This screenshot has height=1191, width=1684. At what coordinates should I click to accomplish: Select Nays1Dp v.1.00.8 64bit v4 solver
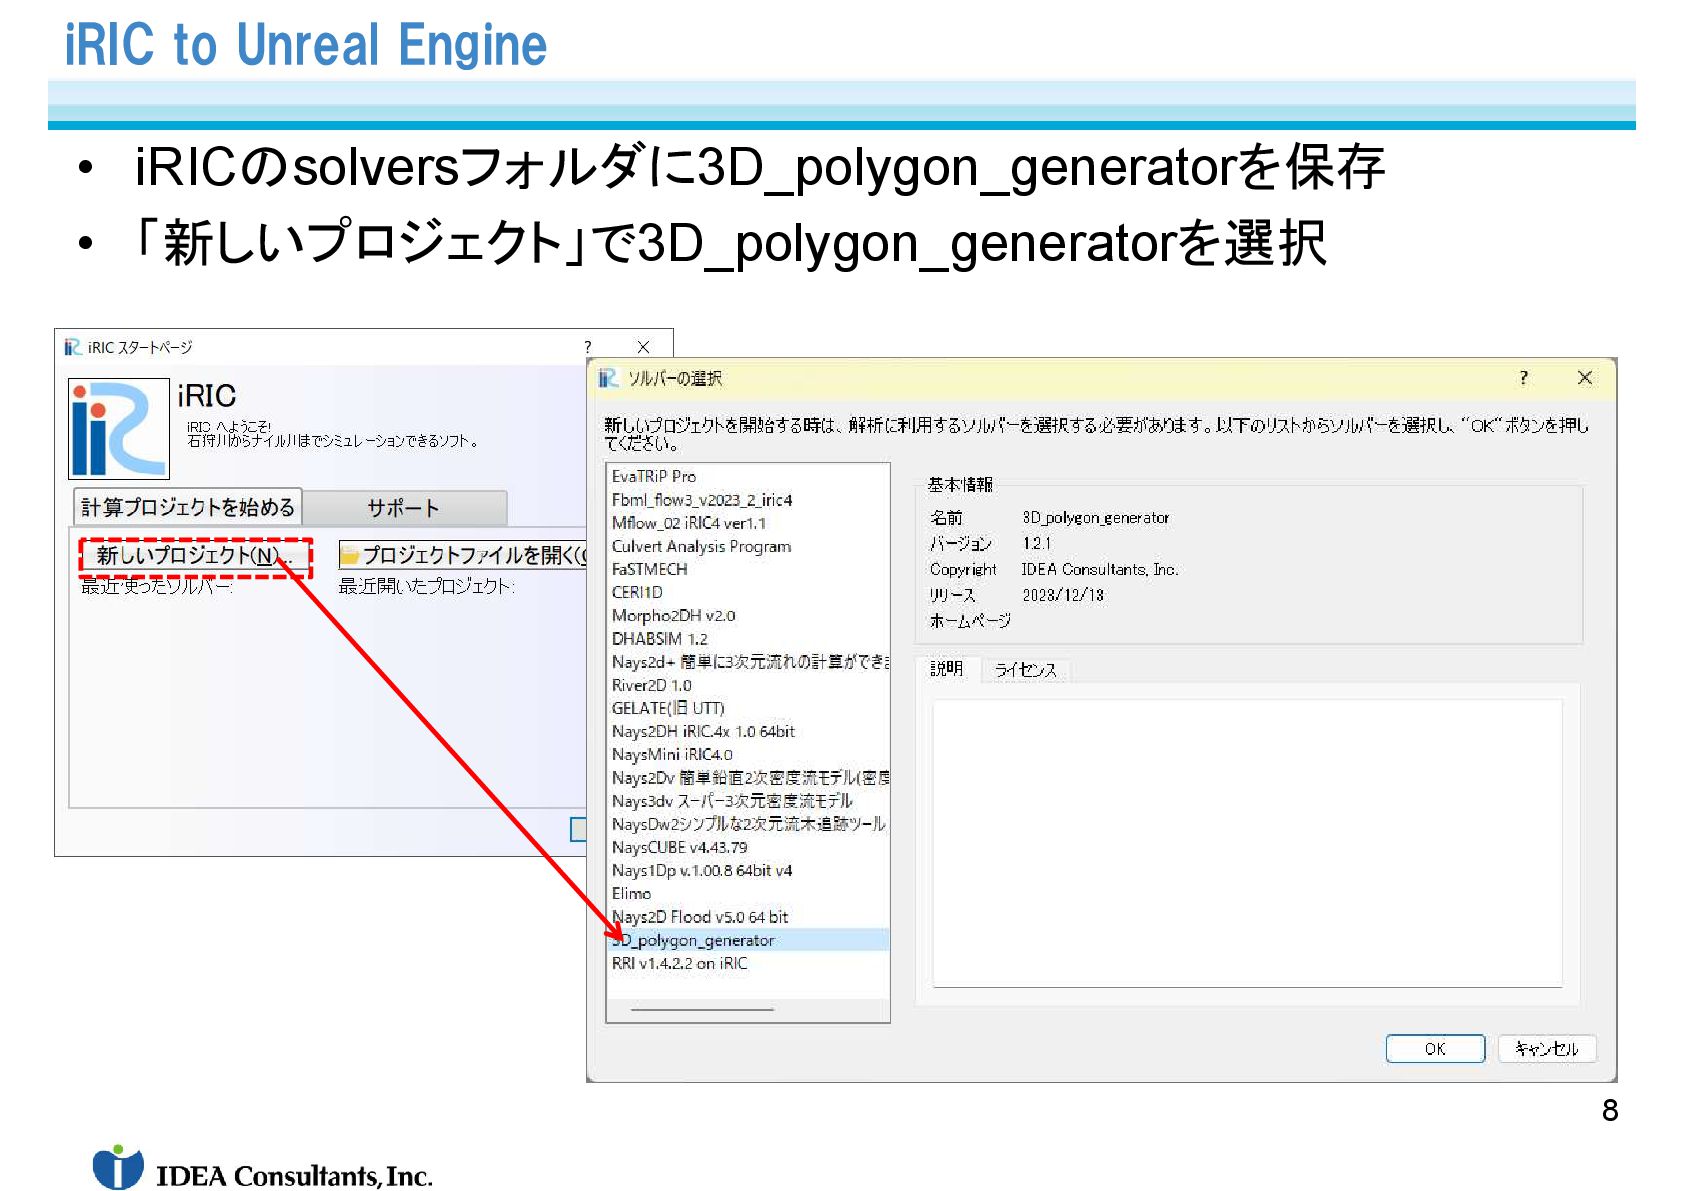[x=748, y=870]
